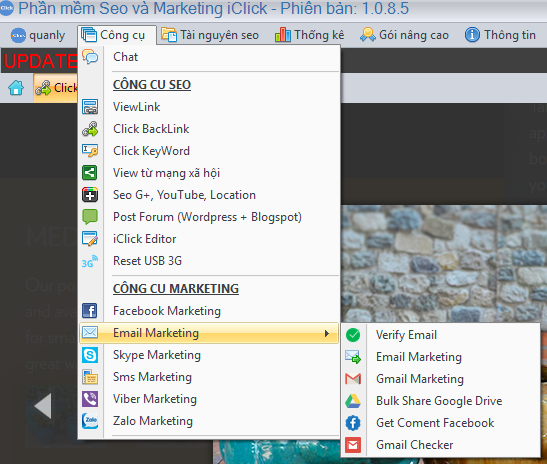Viewport: 547px width, 464px height.
Task: Click the Home house icon in the tab bar
Action: (16, 88)
